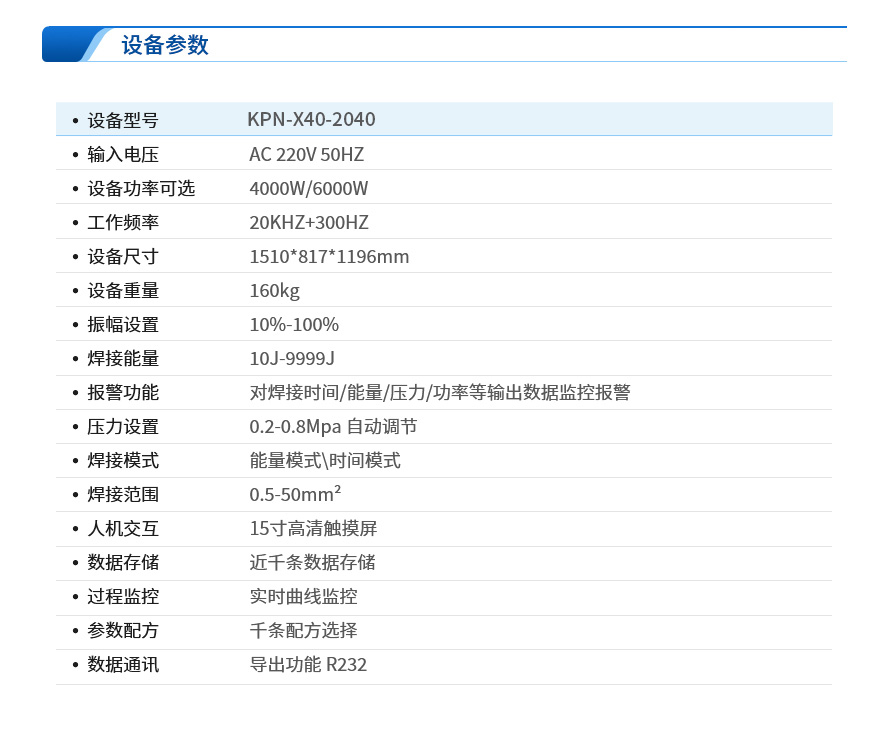This screenshot has height=735, width=890.
Task: Click the 0.5-50mm² welding range value
Action: (x=295, y=495)
